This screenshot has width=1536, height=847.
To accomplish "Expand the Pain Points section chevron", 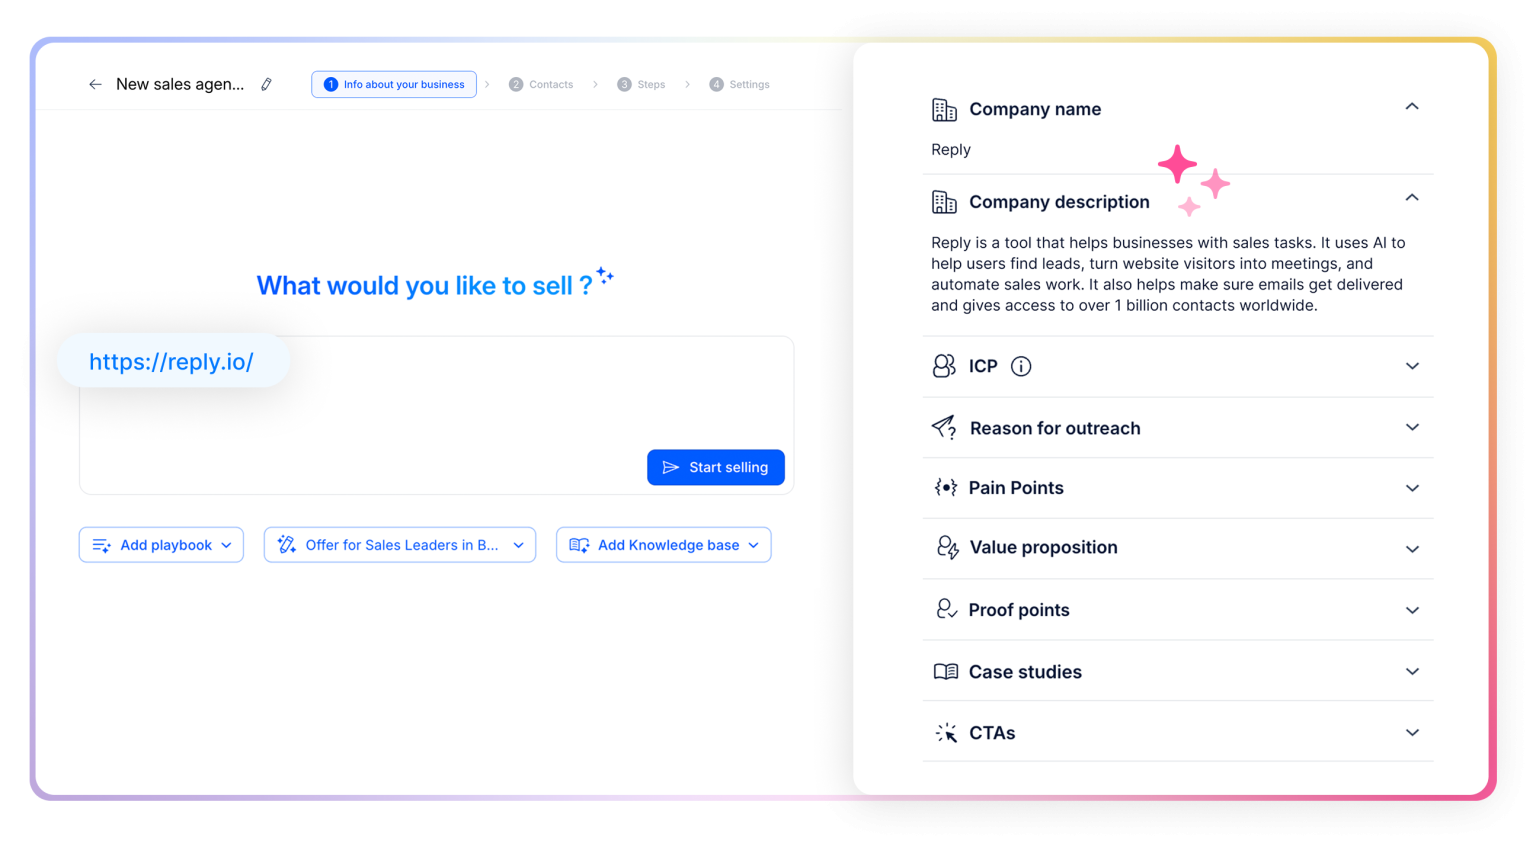I will tap(1412, 489).
